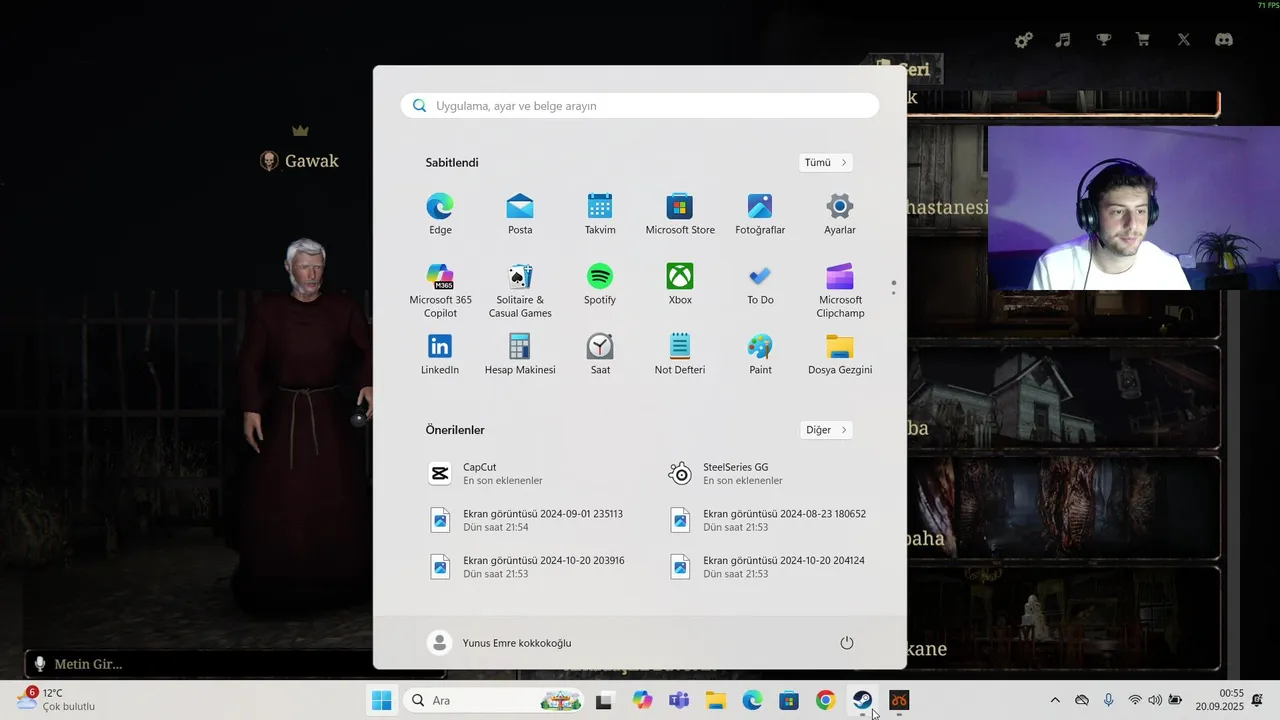The width and height of the screenshot is (1280, 720).
Task: Click the Start menu search field
Action: tap(640, 105)
